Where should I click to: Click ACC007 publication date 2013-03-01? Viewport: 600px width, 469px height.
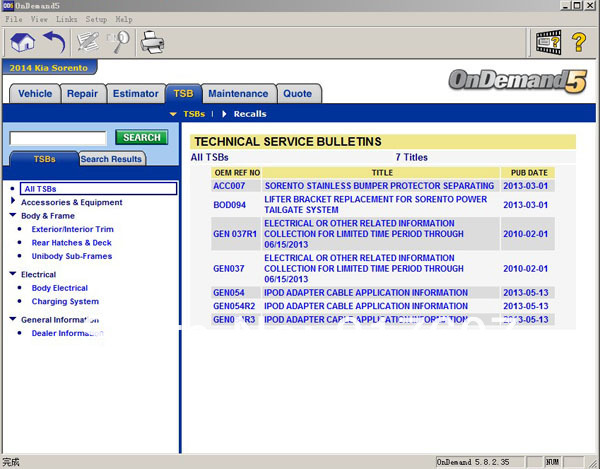point(525,186)
